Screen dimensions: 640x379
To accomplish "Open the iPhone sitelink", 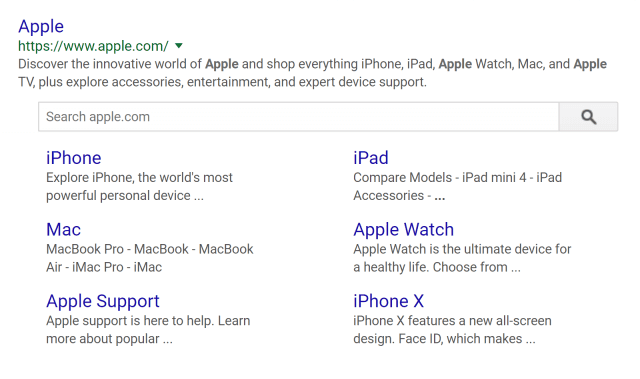I will tap(73, 158).
